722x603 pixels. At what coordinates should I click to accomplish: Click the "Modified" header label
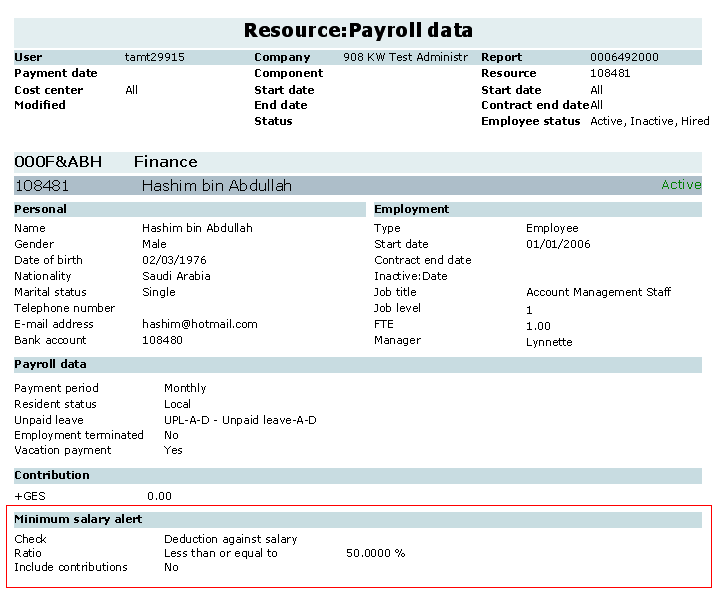pyautogui.click(x=40, y=105)
